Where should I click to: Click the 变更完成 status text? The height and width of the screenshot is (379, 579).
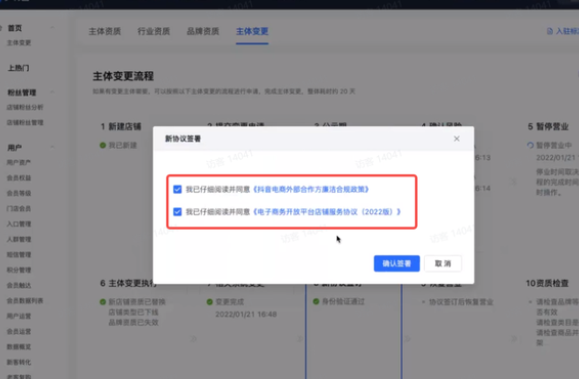tap(229, 302)
